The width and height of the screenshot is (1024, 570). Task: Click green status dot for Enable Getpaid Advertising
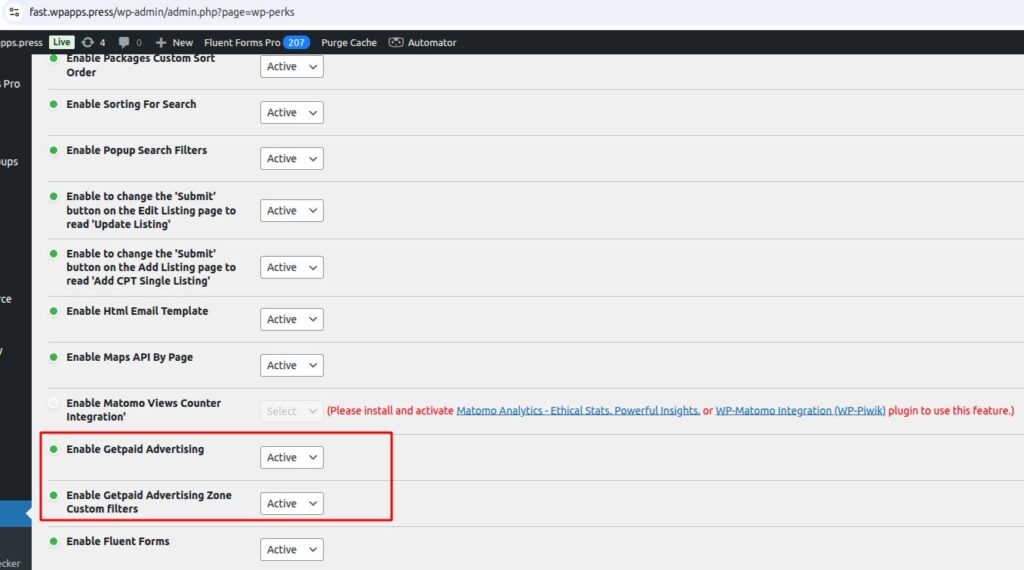(x=54, y=450)
